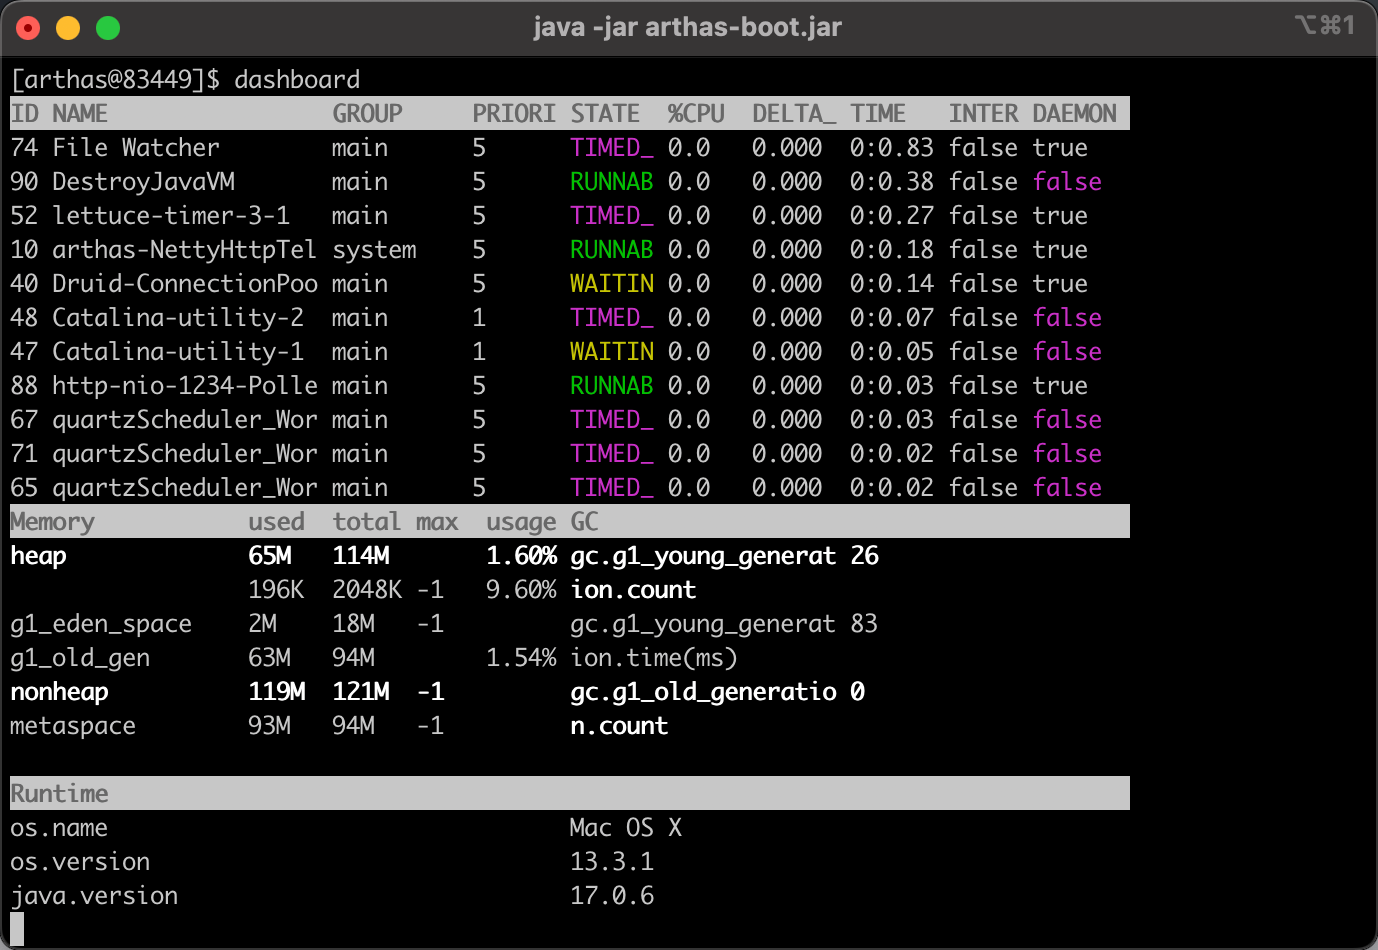Click the red close window button
The image size is (1378, 950).
[x=28, y=28]
